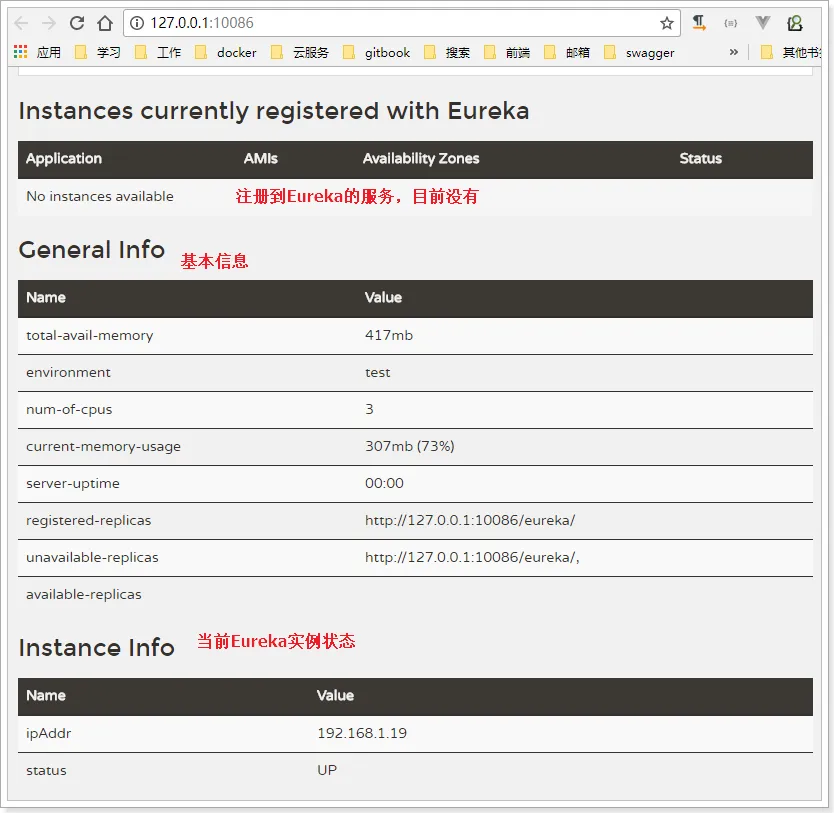Click the ipAddr row name

(48, 733)
